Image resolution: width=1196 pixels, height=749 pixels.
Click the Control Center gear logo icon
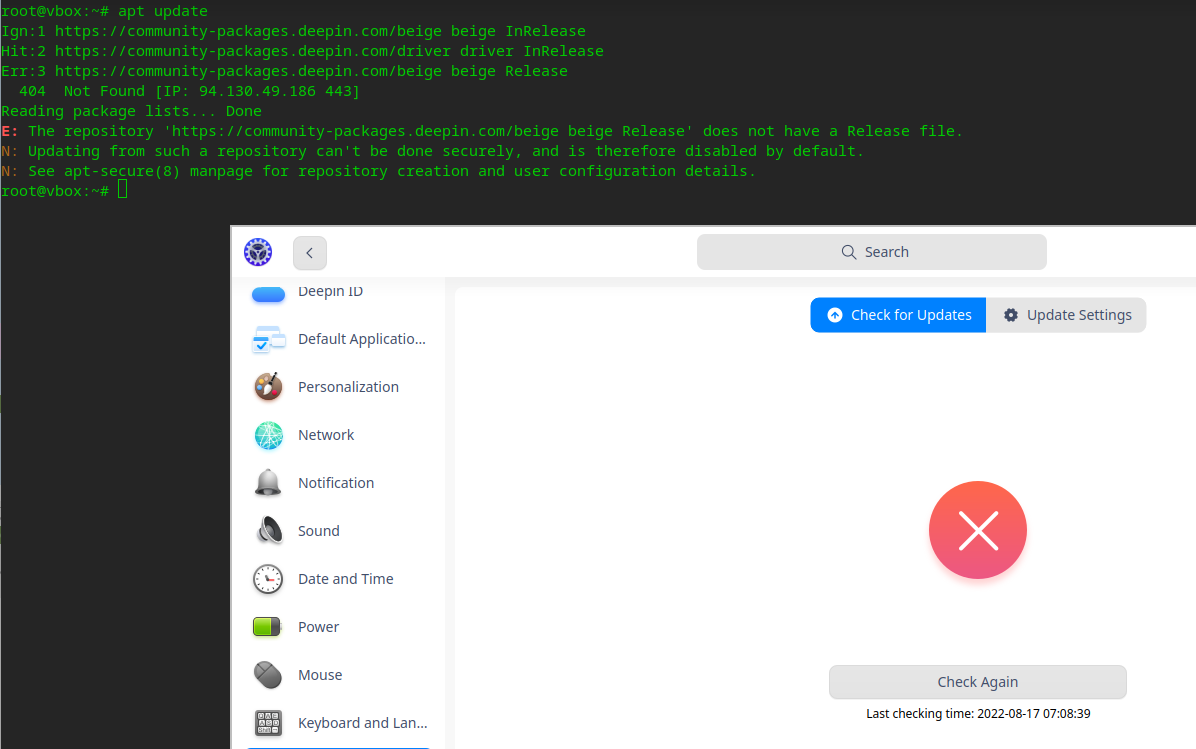click(x=258, y=252)
